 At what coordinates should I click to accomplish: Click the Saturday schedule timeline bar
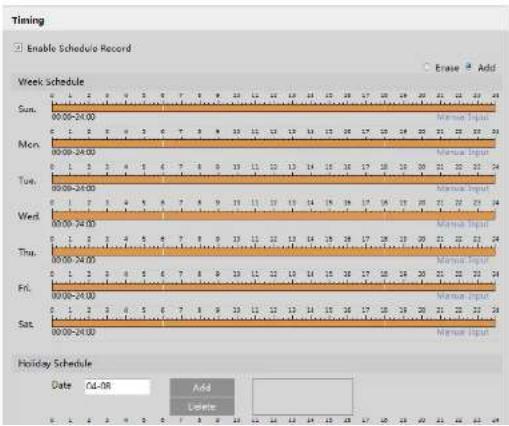coord(274,323)
